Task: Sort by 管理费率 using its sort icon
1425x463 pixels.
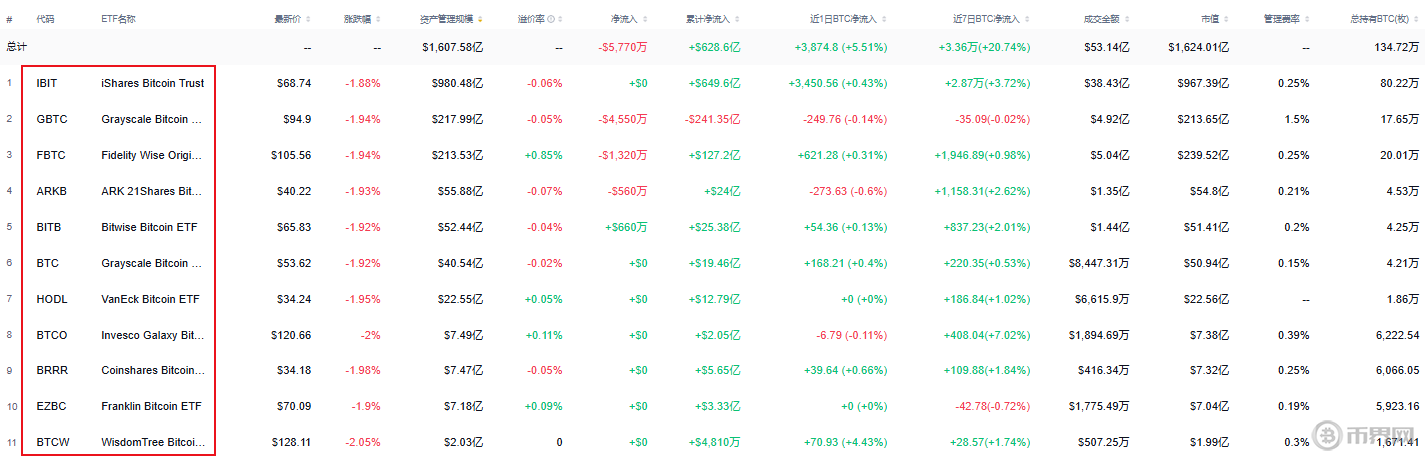Action: 1307,19
